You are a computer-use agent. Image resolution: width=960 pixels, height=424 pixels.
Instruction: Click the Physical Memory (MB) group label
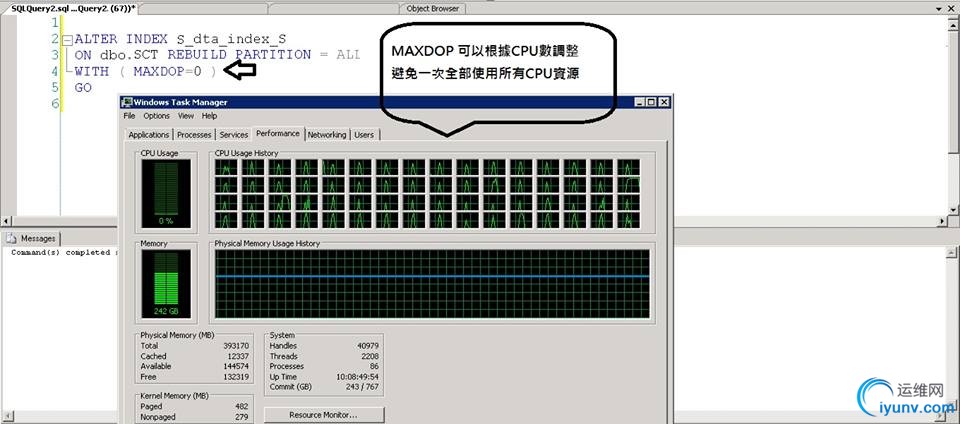[177, 335]
